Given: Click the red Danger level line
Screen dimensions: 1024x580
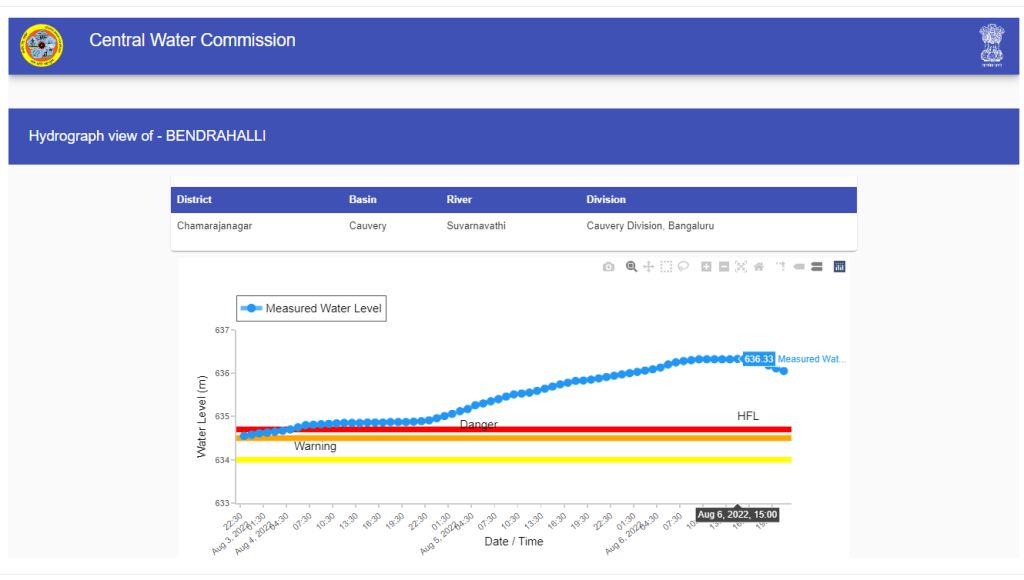Looking at the screenshot, I should pyautogui.click(x=600, y=429).
